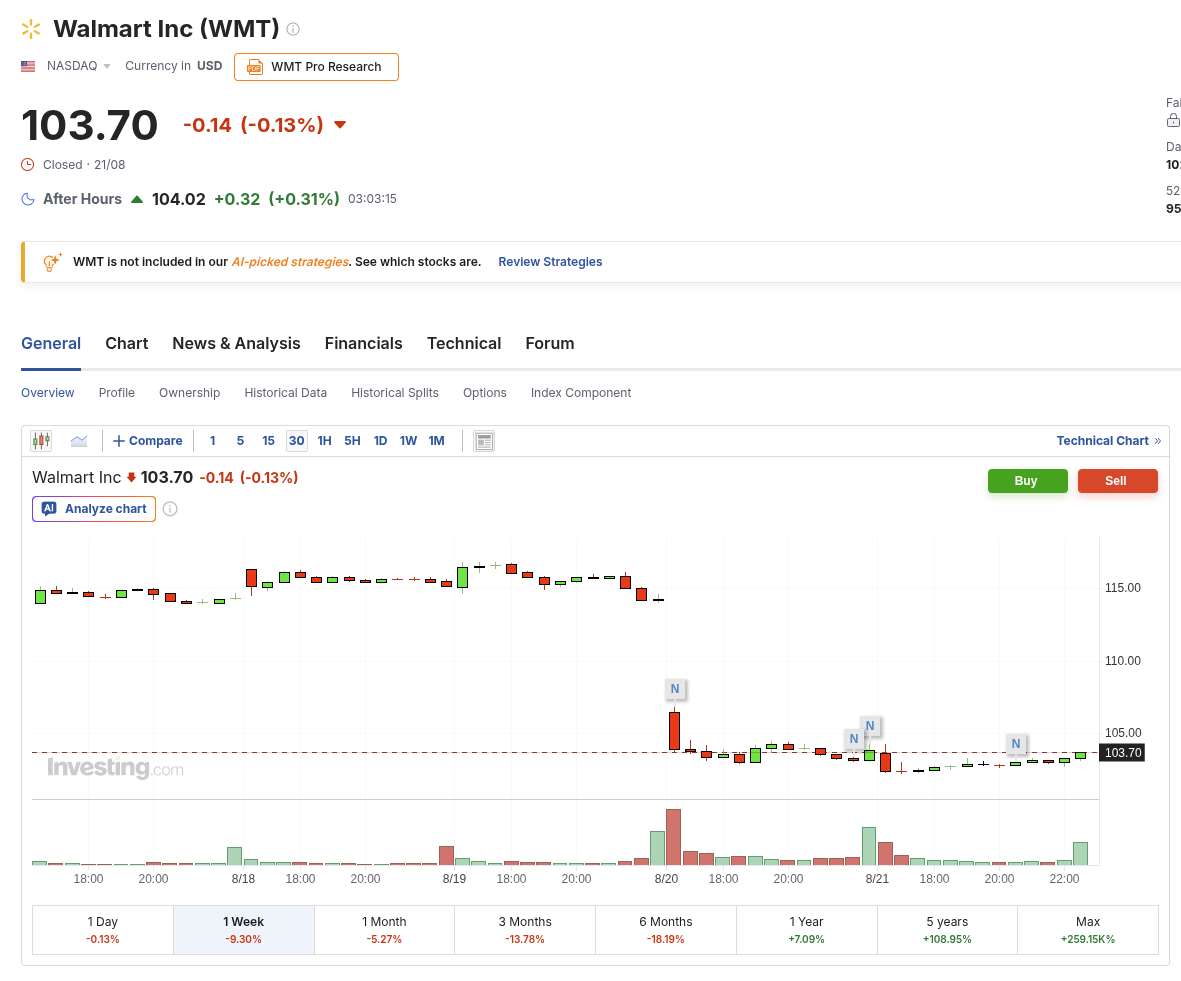1181x981 pixels.
Task: Select the 1H chart interval
Action: 325,441
